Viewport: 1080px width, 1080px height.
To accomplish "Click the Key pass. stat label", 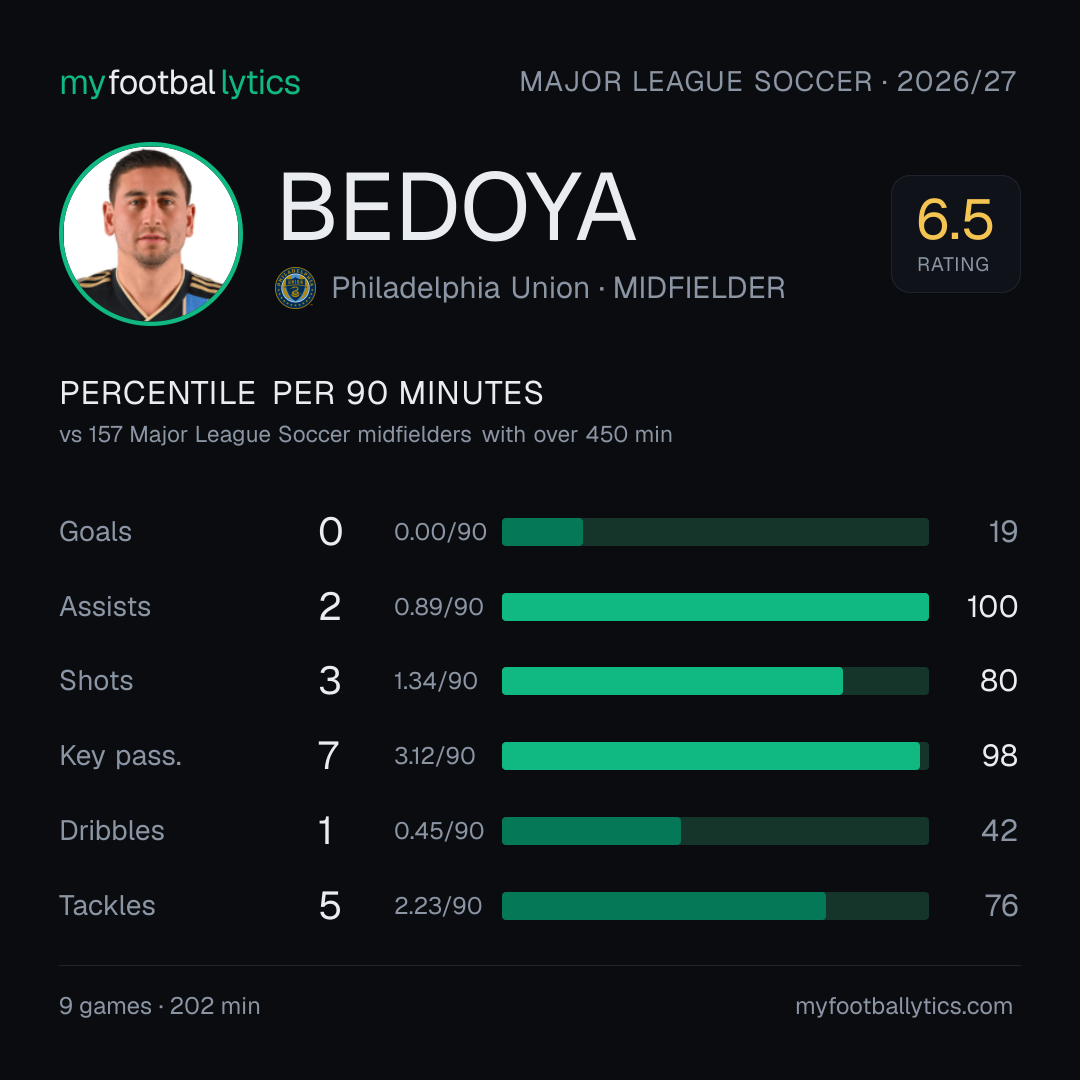I will point(121,756).
